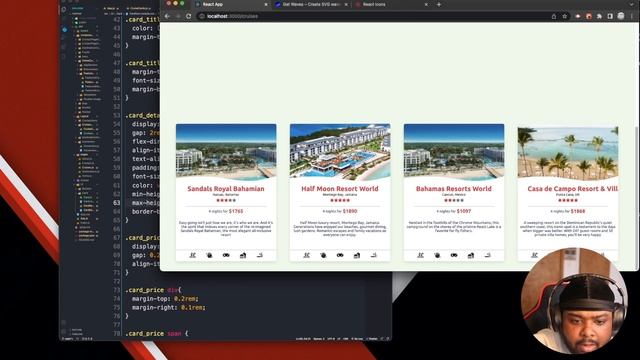Viewport: 640px width, 360px height.
Task: Click the bed icon on Bahamas Resorts World card
Action: pos(470,255)
